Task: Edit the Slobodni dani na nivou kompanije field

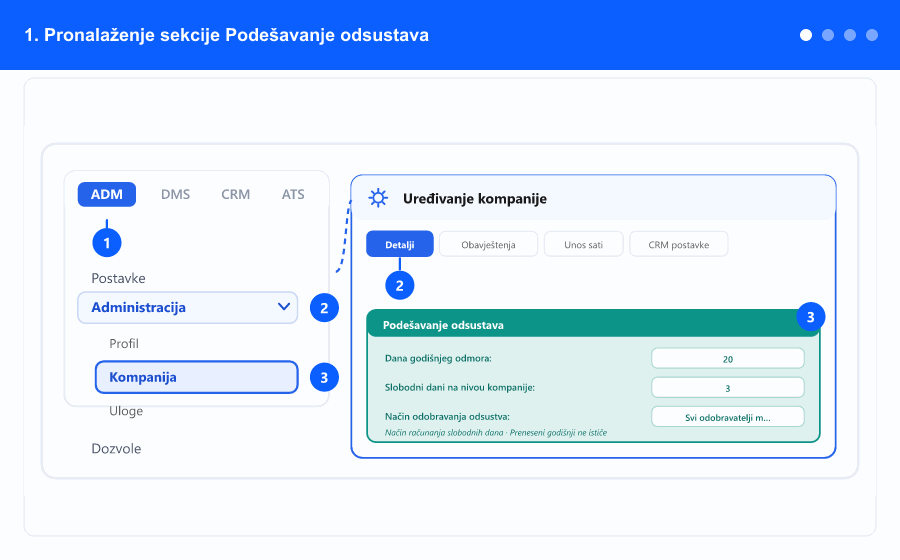Action: click(727, 388)
